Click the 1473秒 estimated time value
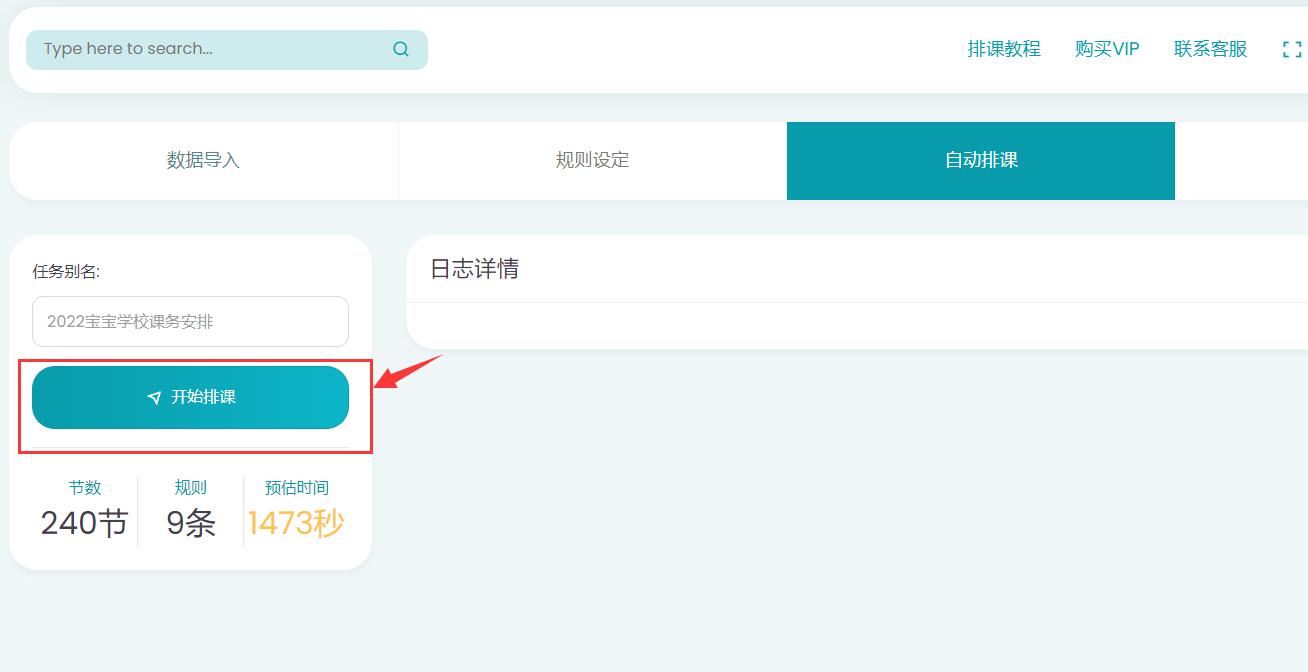 click(296, 523)
